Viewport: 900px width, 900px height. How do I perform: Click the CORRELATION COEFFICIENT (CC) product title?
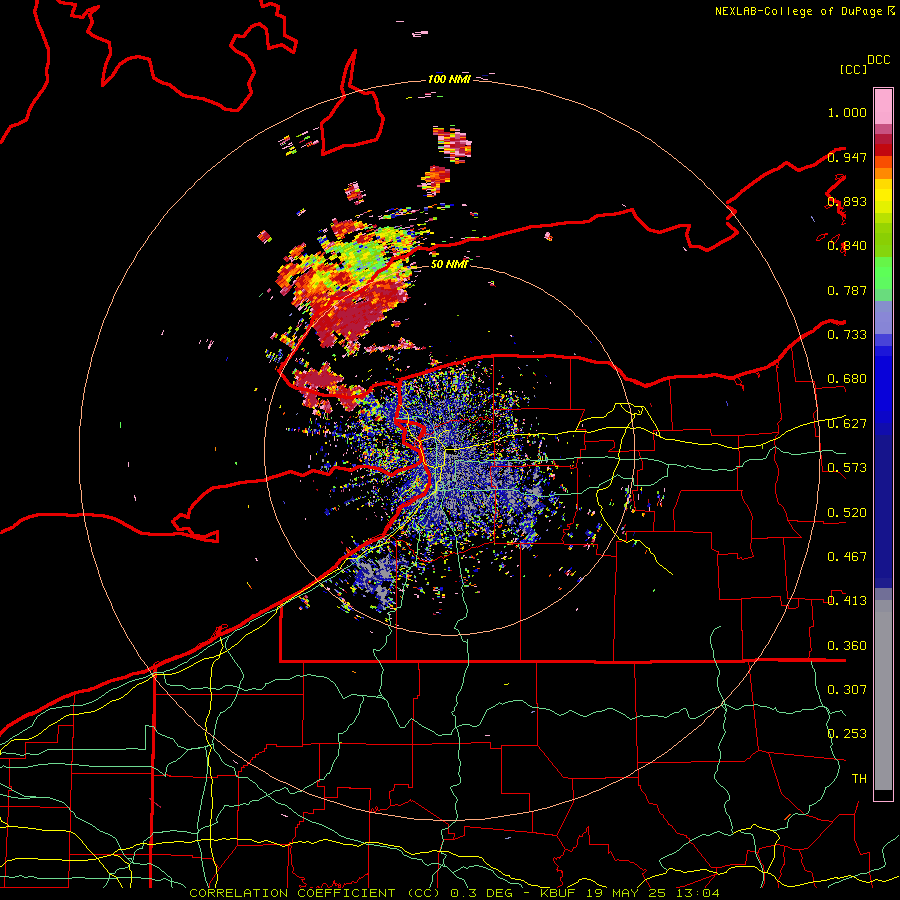[x=315, y=893]
